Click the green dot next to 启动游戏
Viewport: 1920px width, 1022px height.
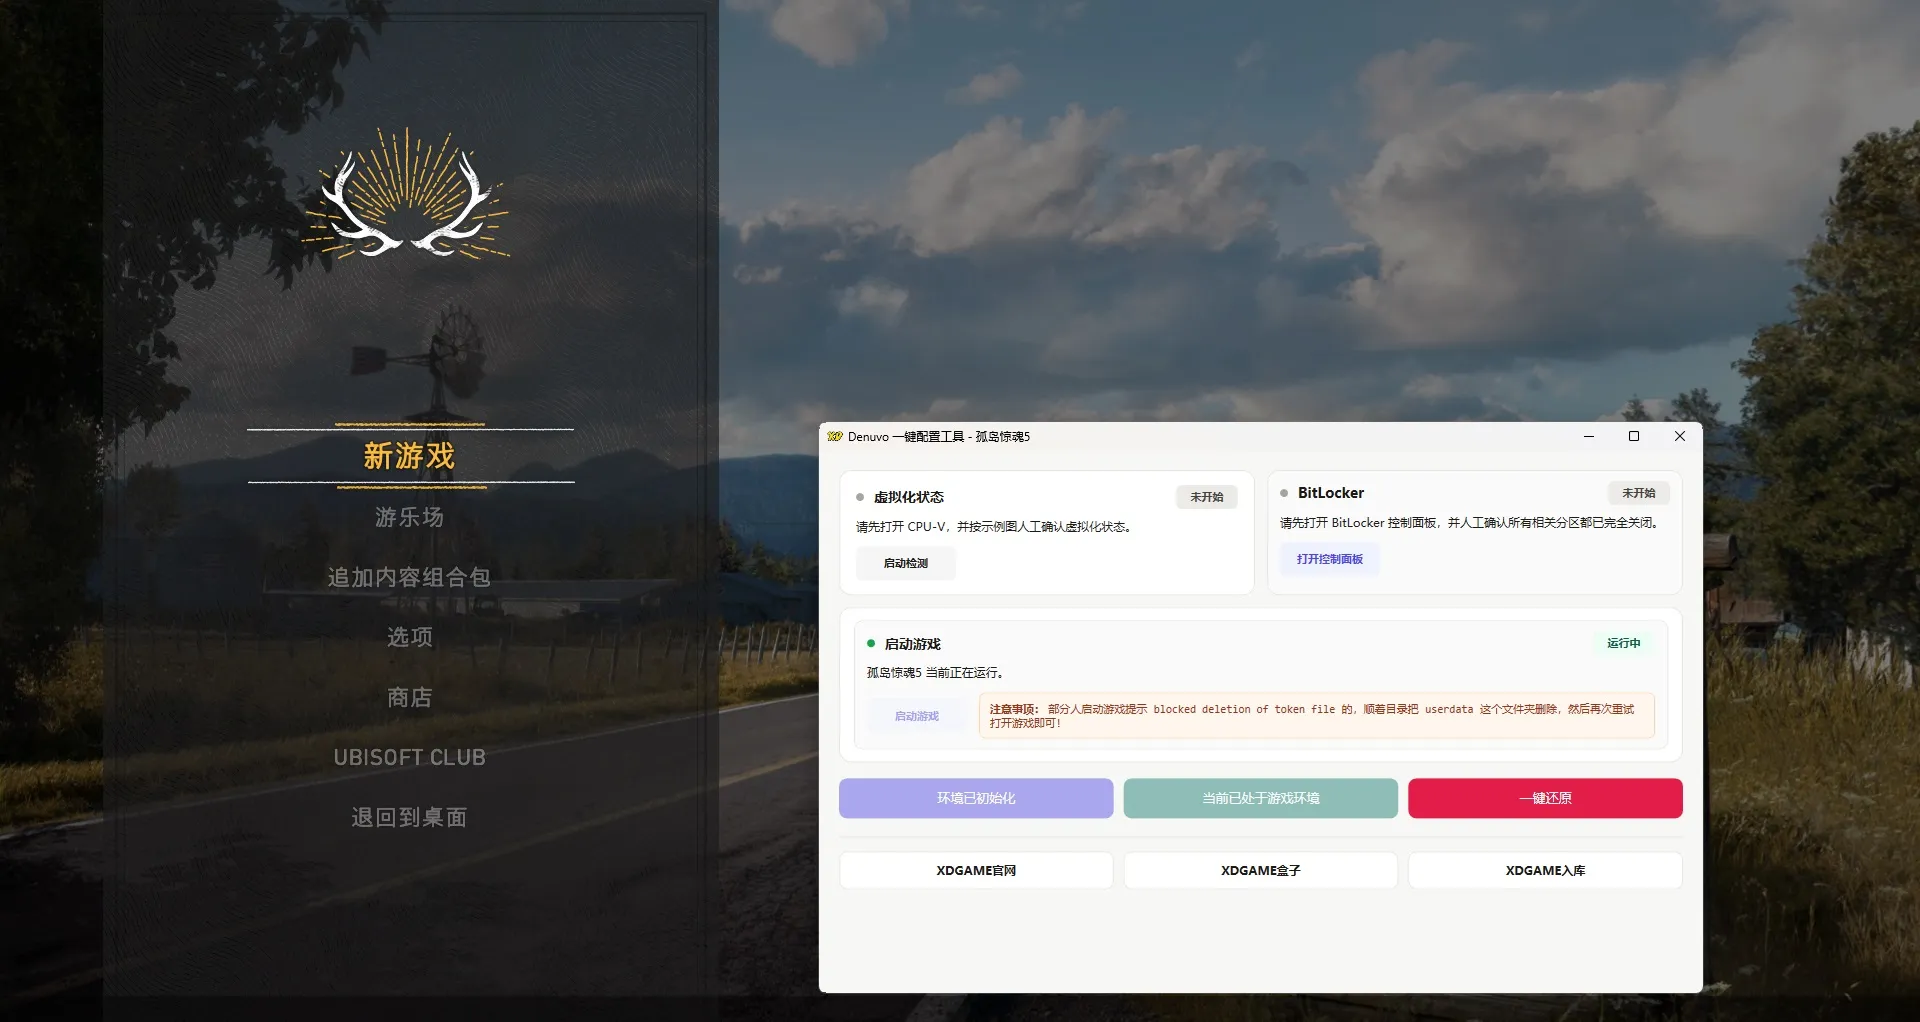coord(869,644)
